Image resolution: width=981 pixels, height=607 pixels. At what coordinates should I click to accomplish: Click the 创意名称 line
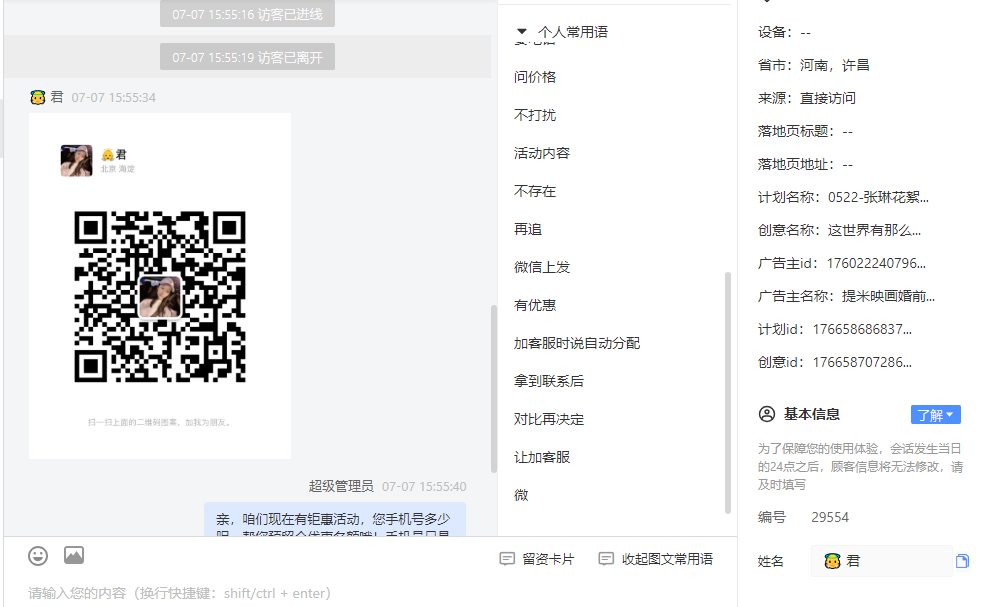click(840, 230)
